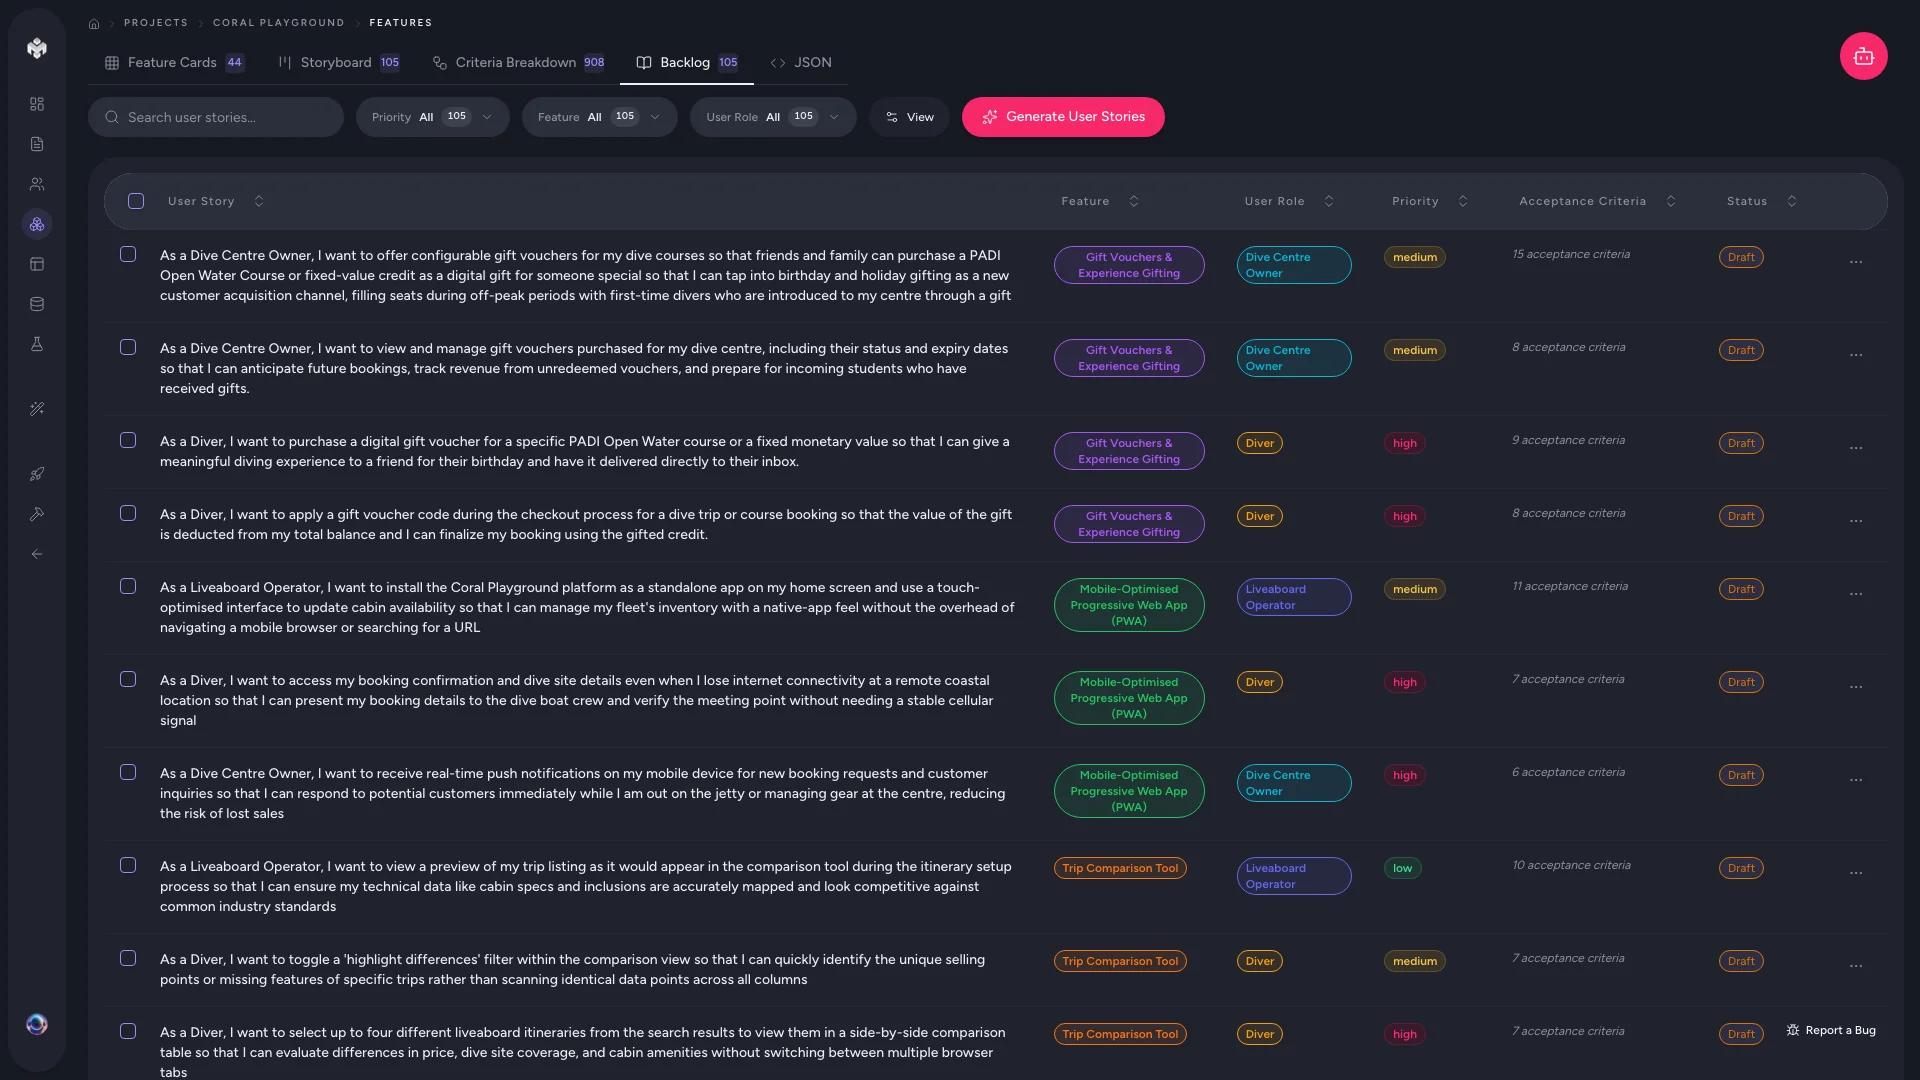Viewport: 1920px width, 1080px height.
Task: Open row options for offline booking confirmation story
Action: (x=1856, y=687)
